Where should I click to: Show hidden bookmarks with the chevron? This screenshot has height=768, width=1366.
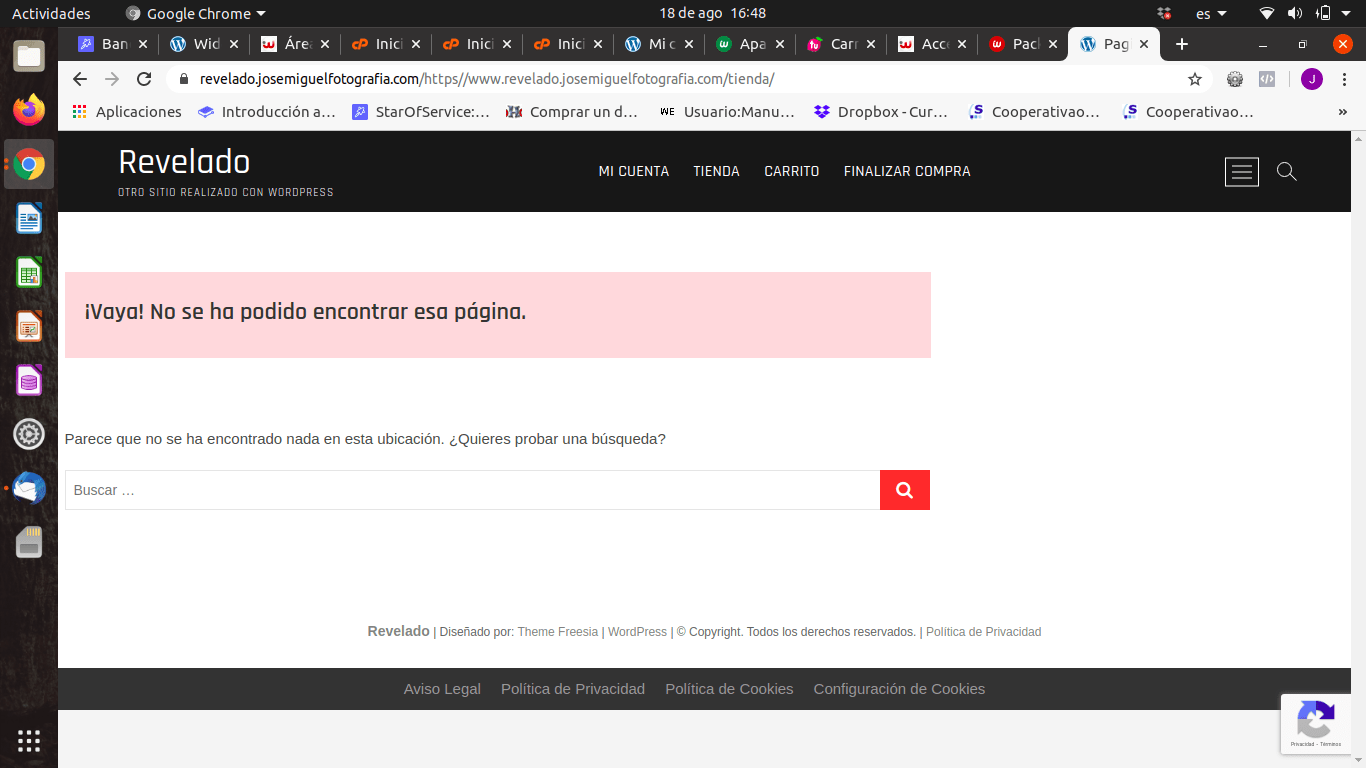(x=1342, y=112)
